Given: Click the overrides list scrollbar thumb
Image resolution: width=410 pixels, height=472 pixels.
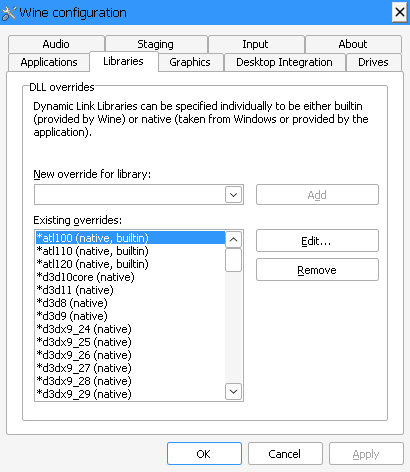Looking at the screenshot, I should (x=233, y=260).
